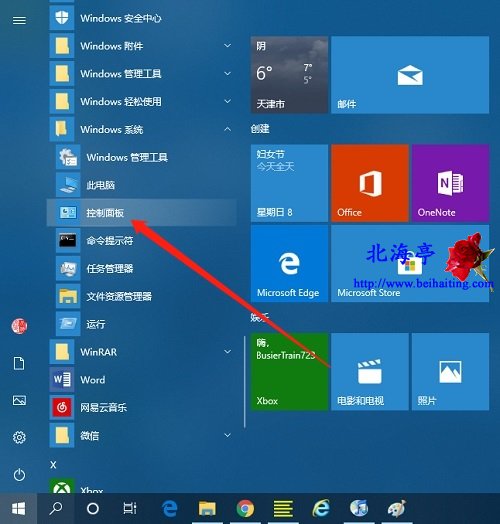Screen dimensions: 500x524
Task: Open the calendar tile showing 妇女节
Action: pos(289,183)
